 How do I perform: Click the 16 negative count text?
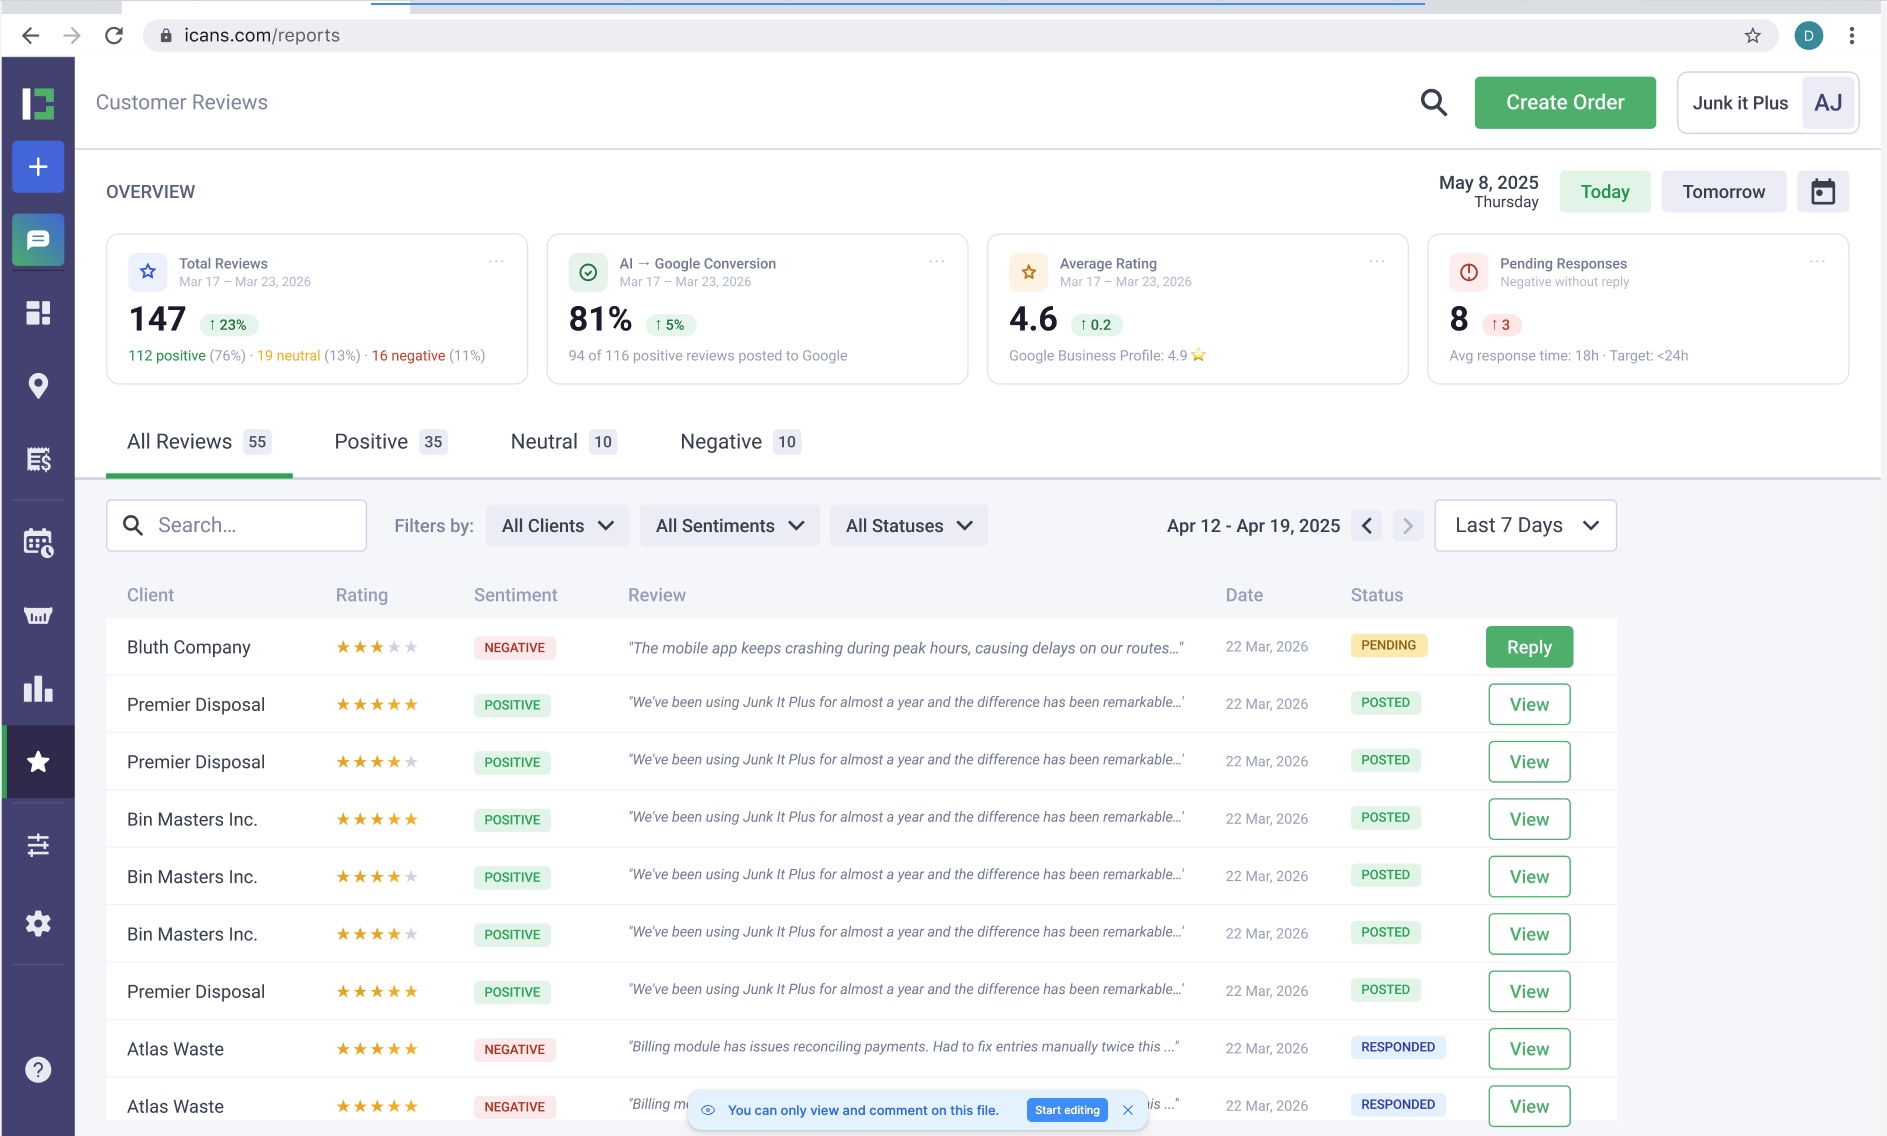[x=408, y=356]
